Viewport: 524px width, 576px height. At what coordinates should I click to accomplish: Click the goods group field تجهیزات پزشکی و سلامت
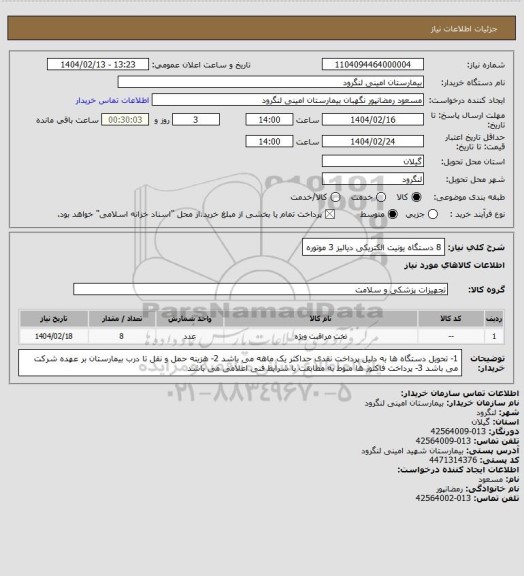pyautogui.click(x=261, y=289)
